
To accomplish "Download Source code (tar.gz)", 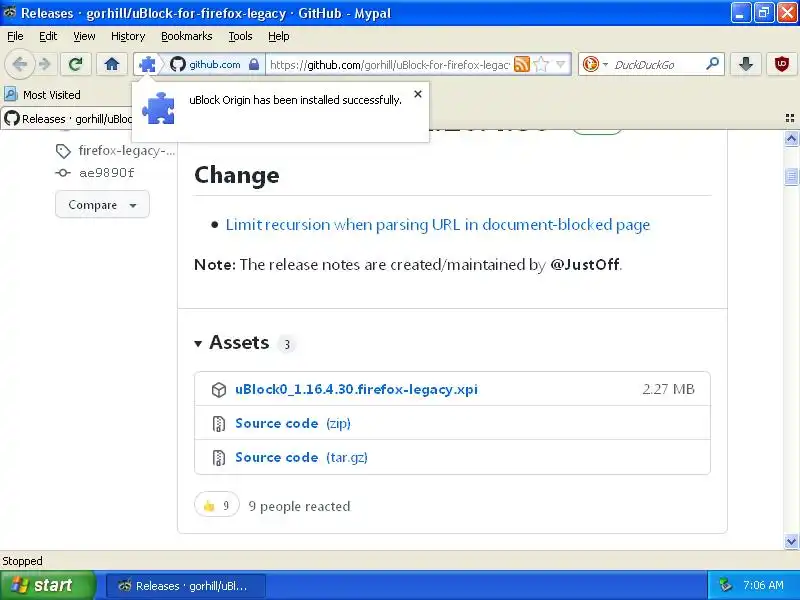I will tap(301, 457).
